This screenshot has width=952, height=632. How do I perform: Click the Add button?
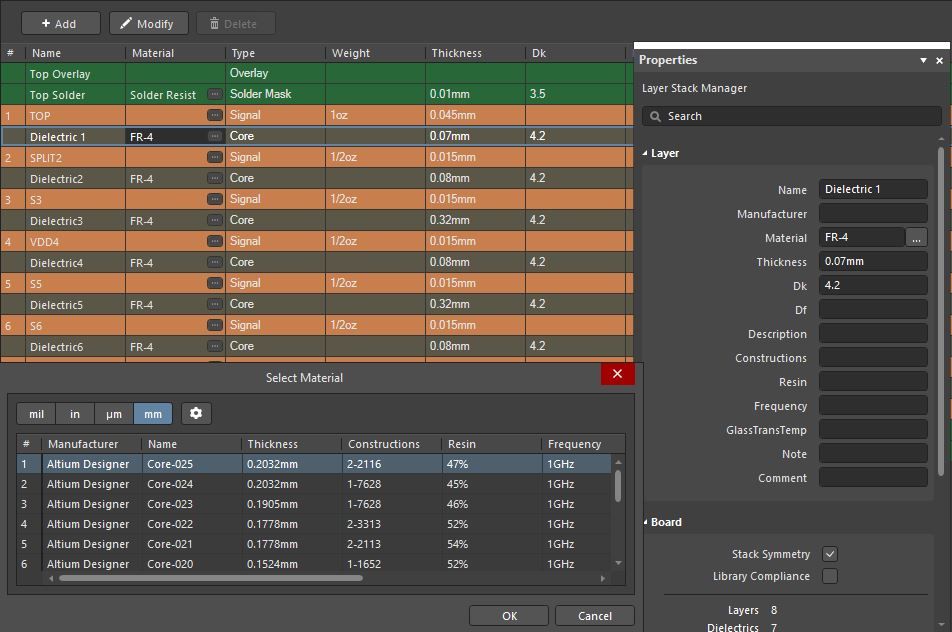tap(60, 23)
